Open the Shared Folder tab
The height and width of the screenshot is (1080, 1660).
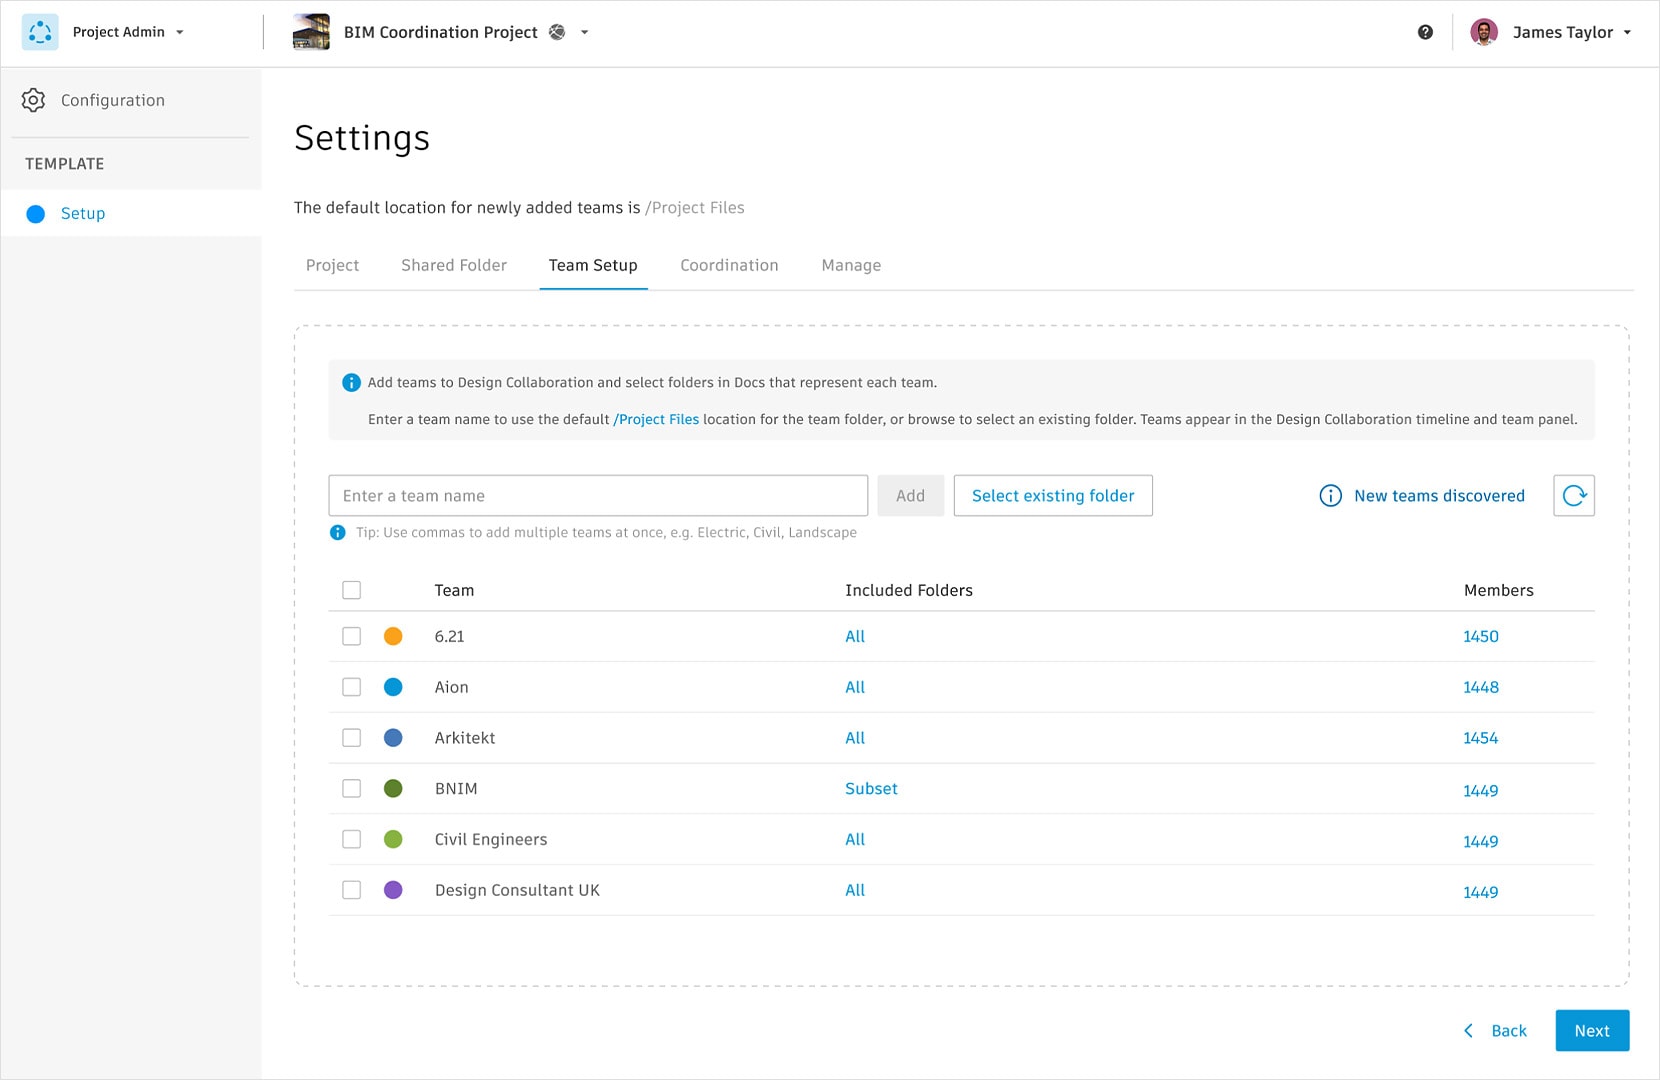(x=454, y=265)
